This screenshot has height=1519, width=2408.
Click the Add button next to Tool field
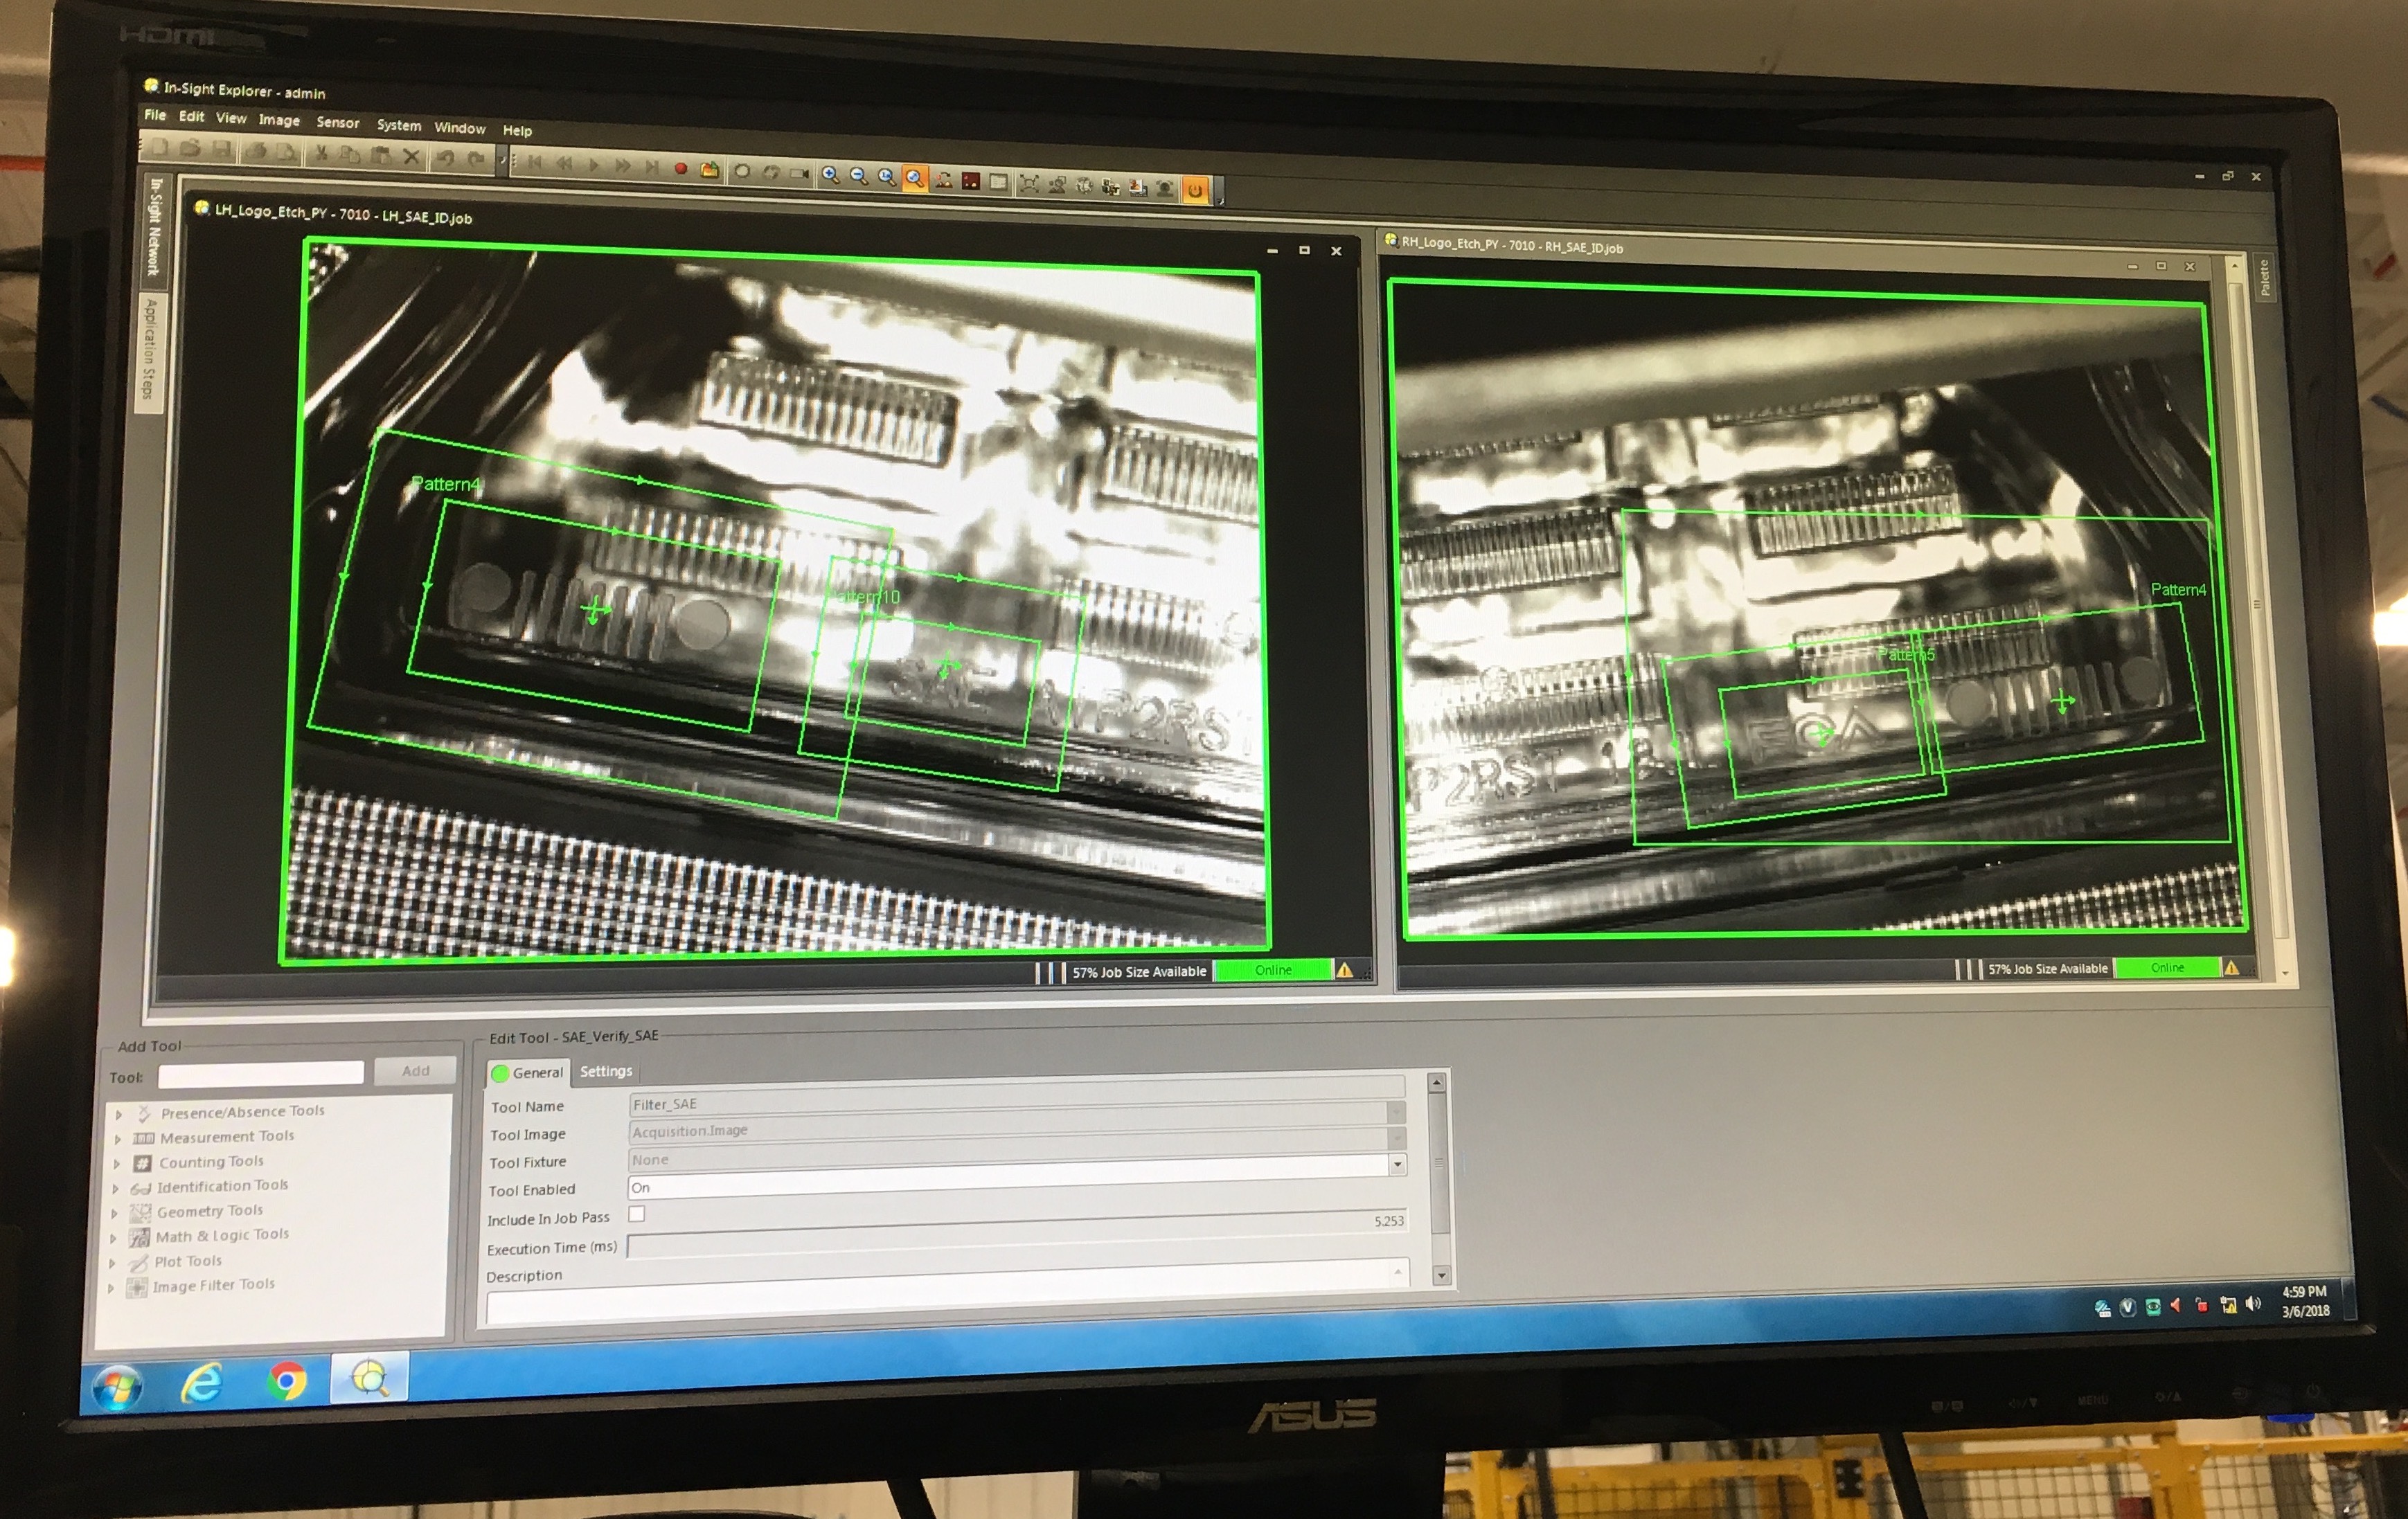[415, 1071]
